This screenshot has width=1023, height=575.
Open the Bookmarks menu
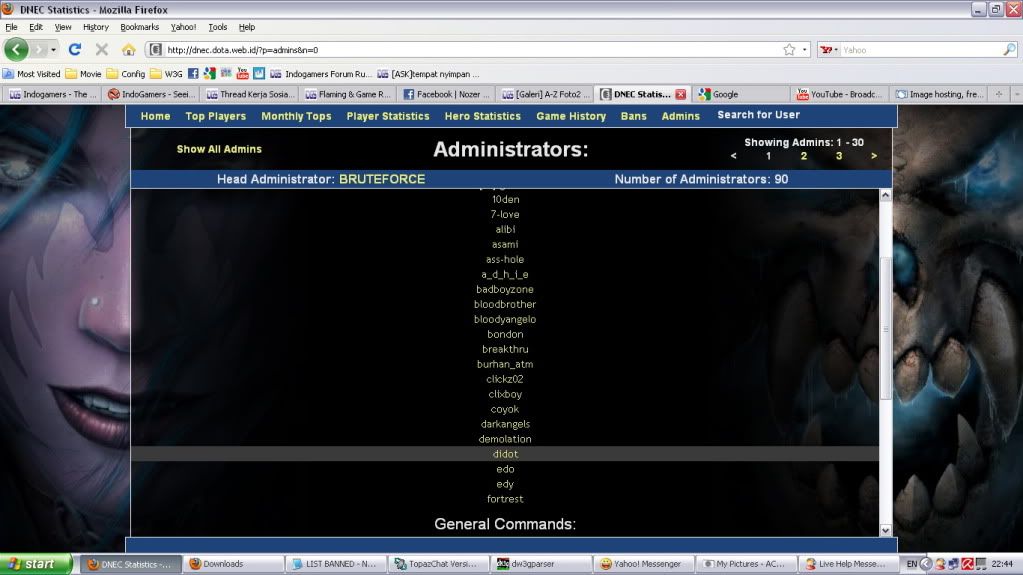140,27
